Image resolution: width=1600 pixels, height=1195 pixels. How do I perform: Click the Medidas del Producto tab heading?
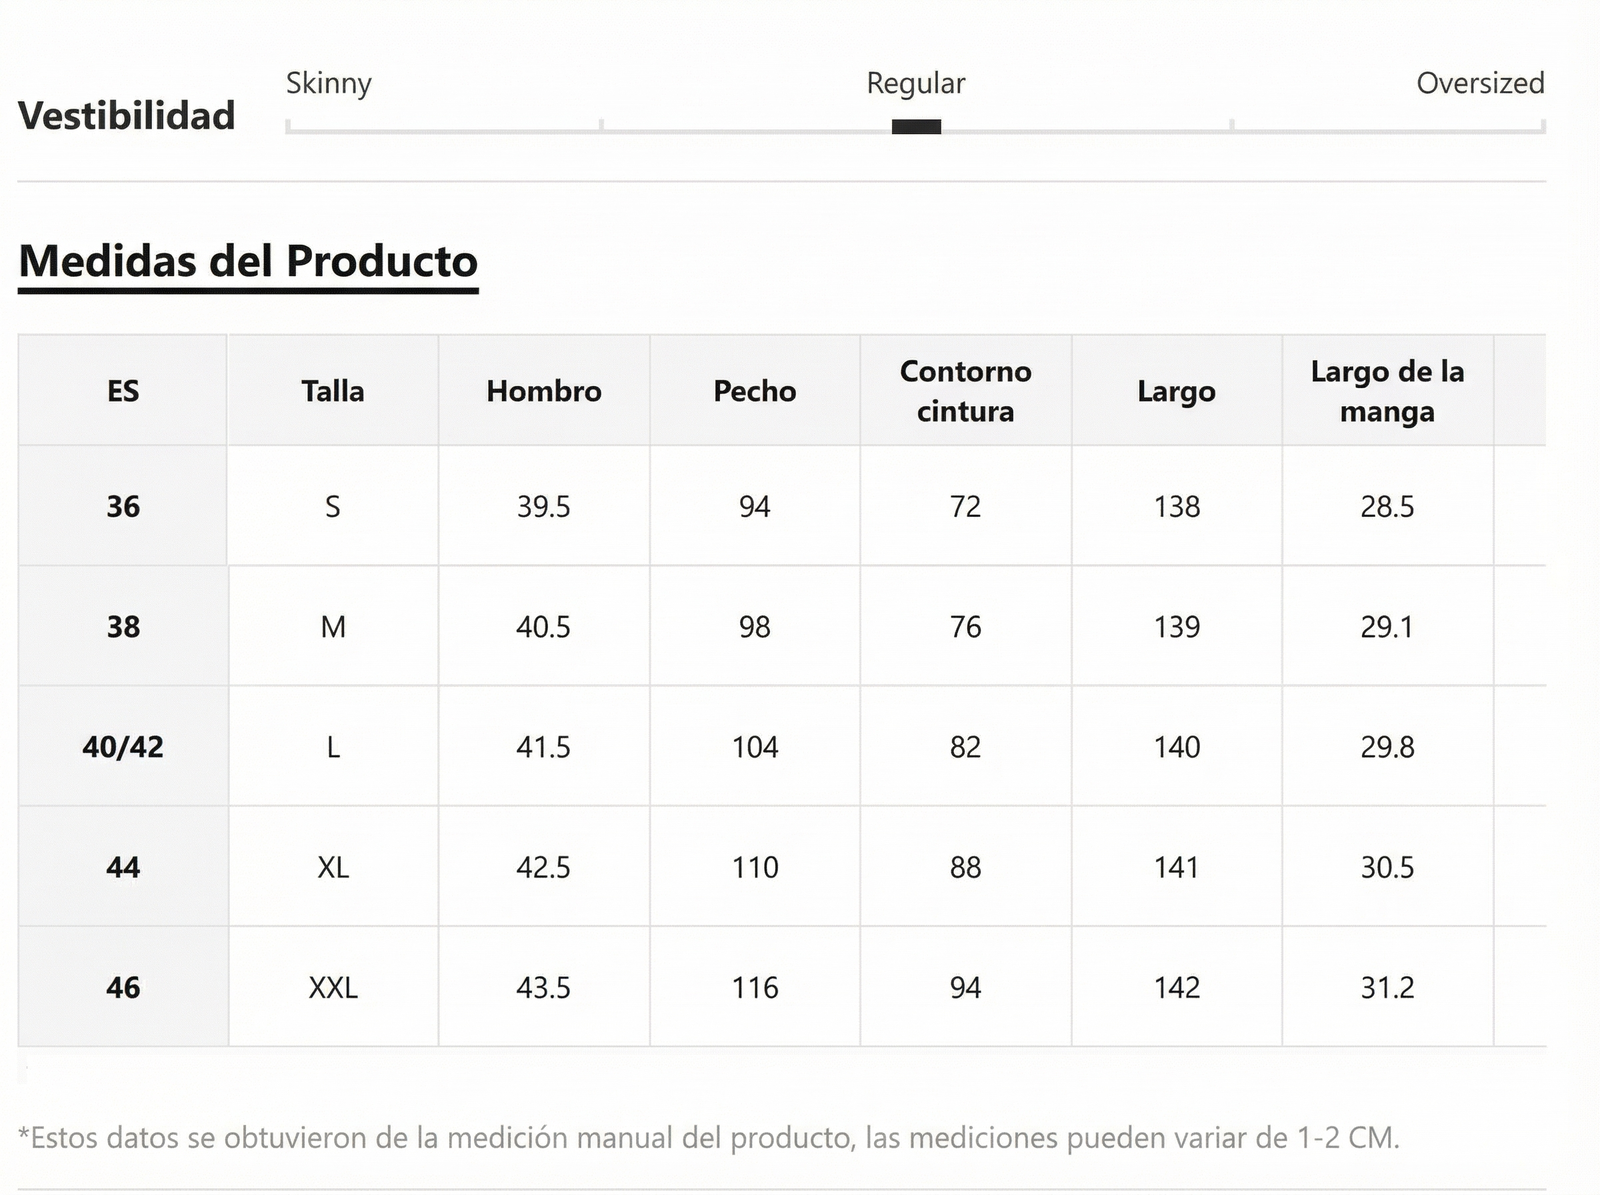(x=248, y=262)
